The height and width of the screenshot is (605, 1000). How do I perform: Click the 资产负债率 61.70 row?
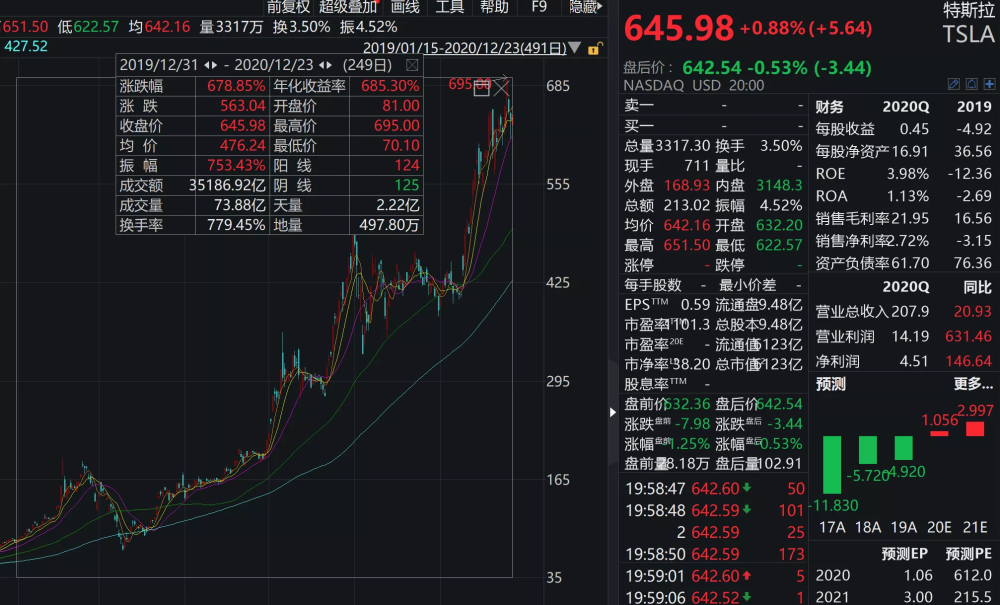pos(903,263)
